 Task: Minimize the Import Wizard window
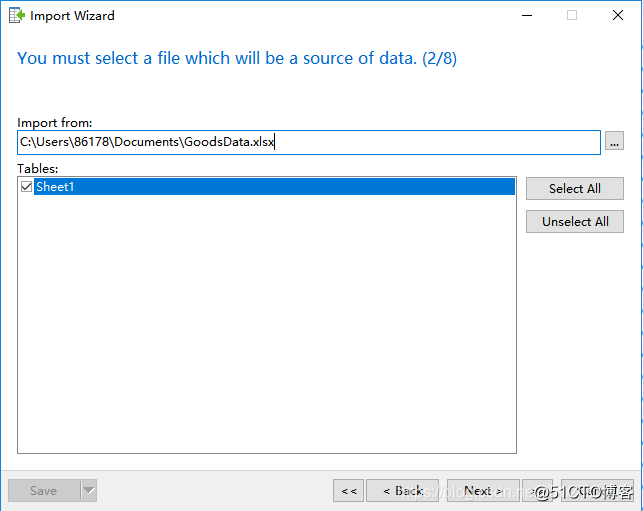click(x=527, y=16)
